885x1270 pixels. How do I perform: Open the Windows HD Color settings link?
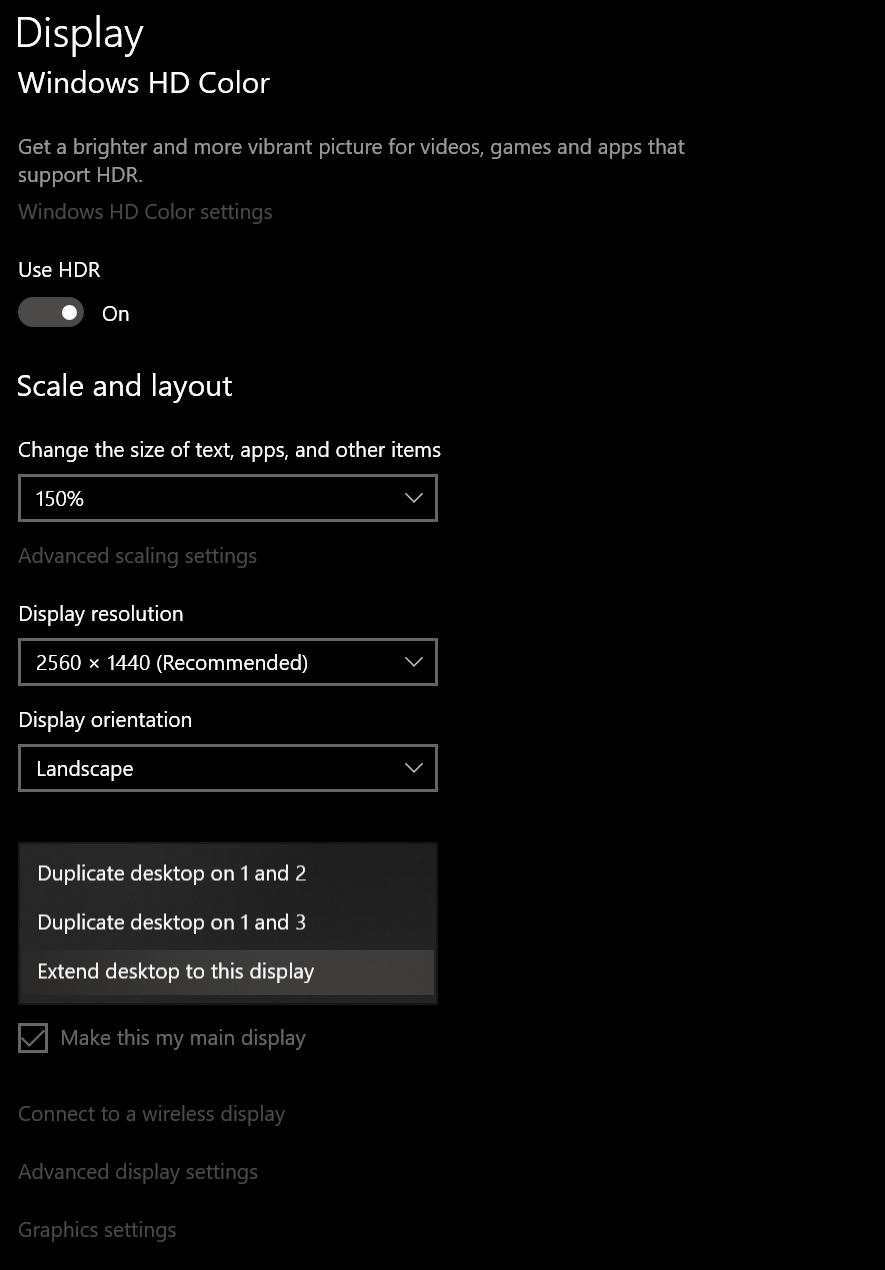[x=145, y=212]
